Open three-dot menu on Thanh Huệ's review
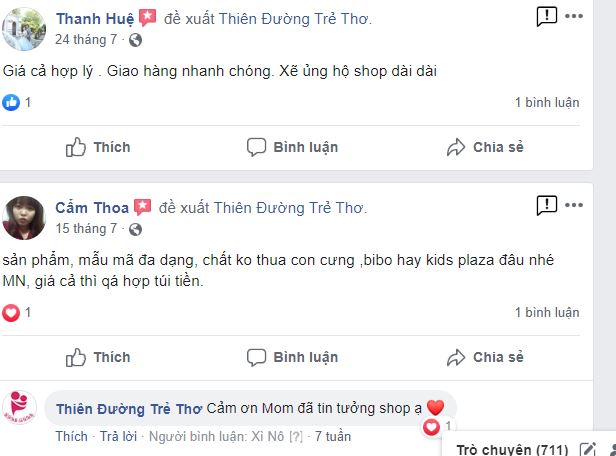Image resolution: width=616 pixels, height=456 pixels. pos(574,16)
